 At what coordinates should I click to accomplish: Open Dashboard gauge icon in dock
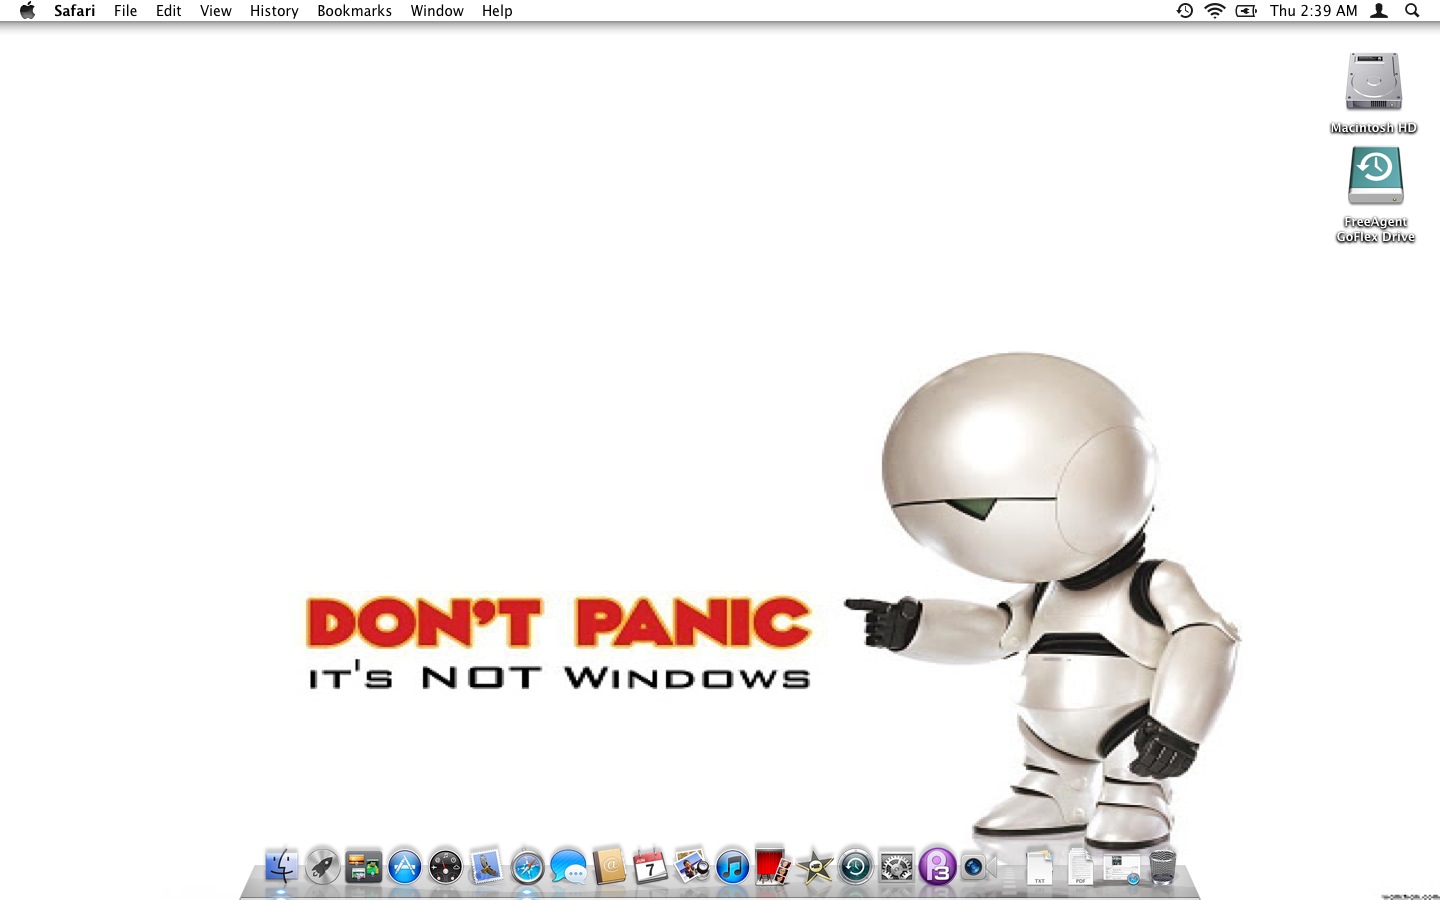pos(445,866)
